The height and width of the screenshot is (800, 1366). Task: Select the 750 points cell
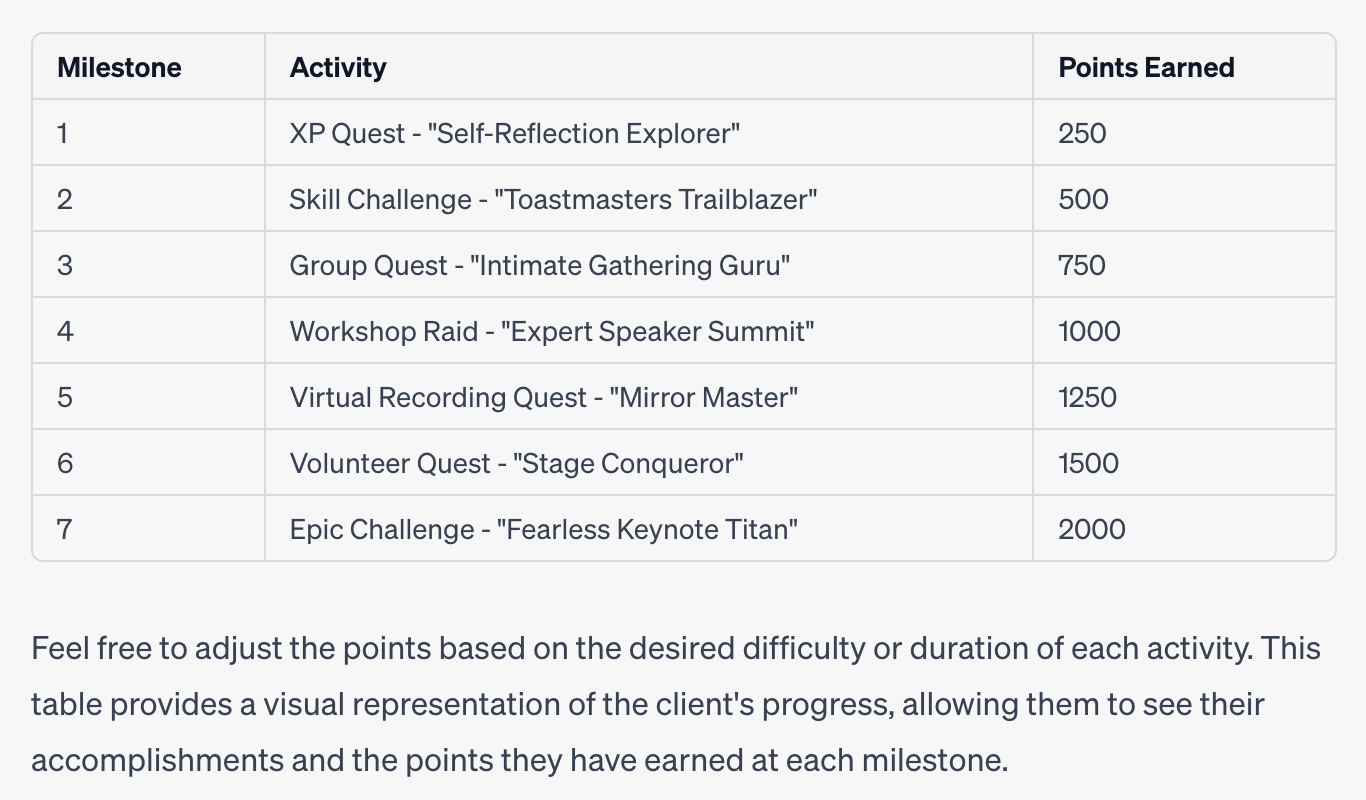[1082, 265]
